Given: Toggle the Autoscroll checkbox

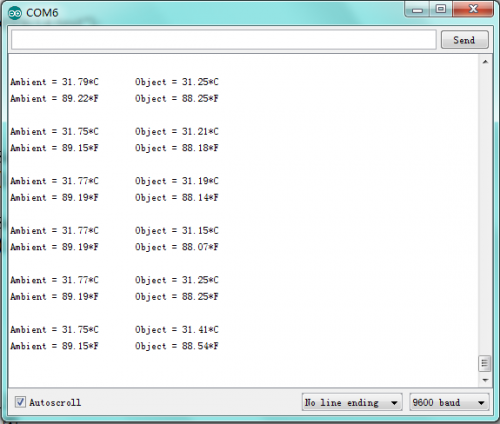Looking at the screenshot, I should 20,402.
